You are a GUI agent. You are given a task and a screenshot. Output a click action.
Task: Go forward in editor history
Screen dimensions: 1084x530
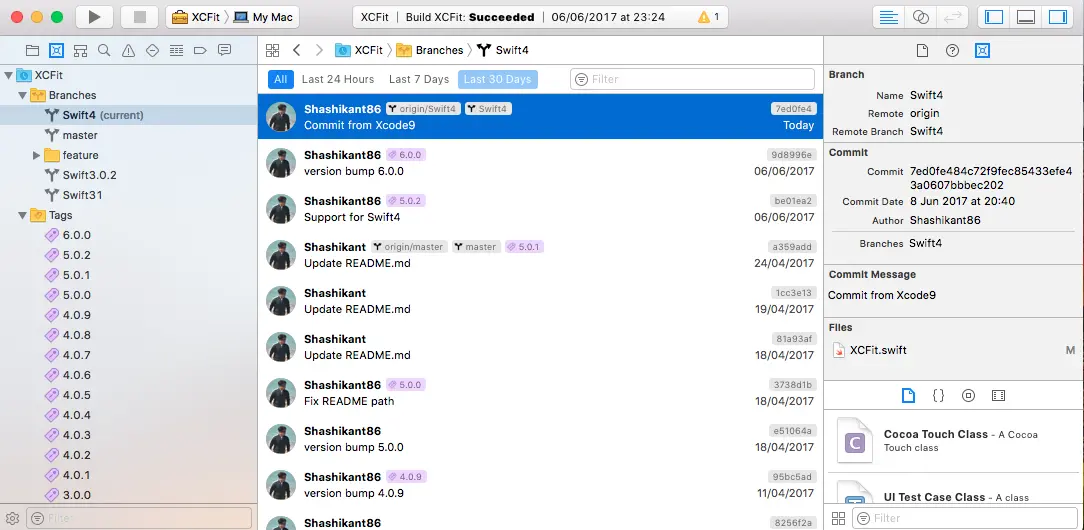click(319, 50)
